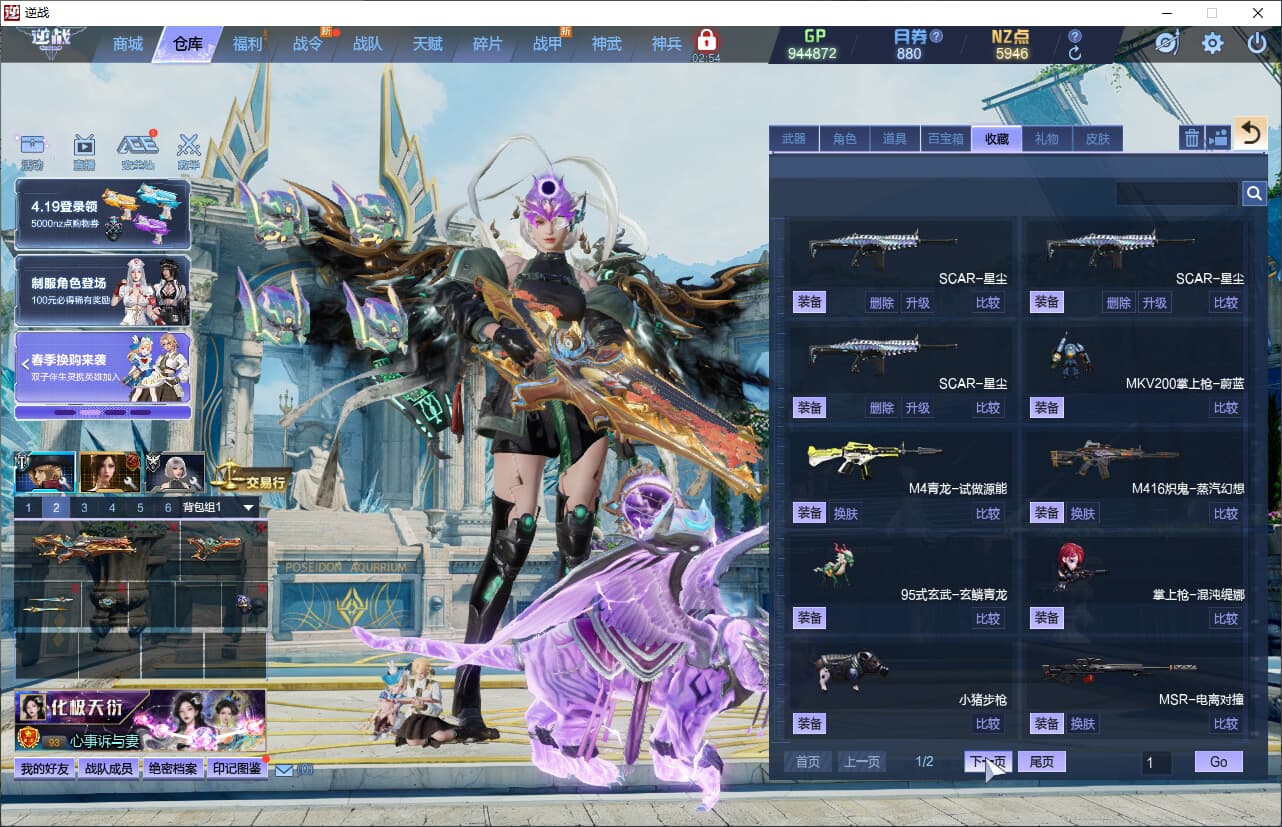Select backpack slot 3
The height and width of the screenshot is (827, 1282).
point(84,508)
